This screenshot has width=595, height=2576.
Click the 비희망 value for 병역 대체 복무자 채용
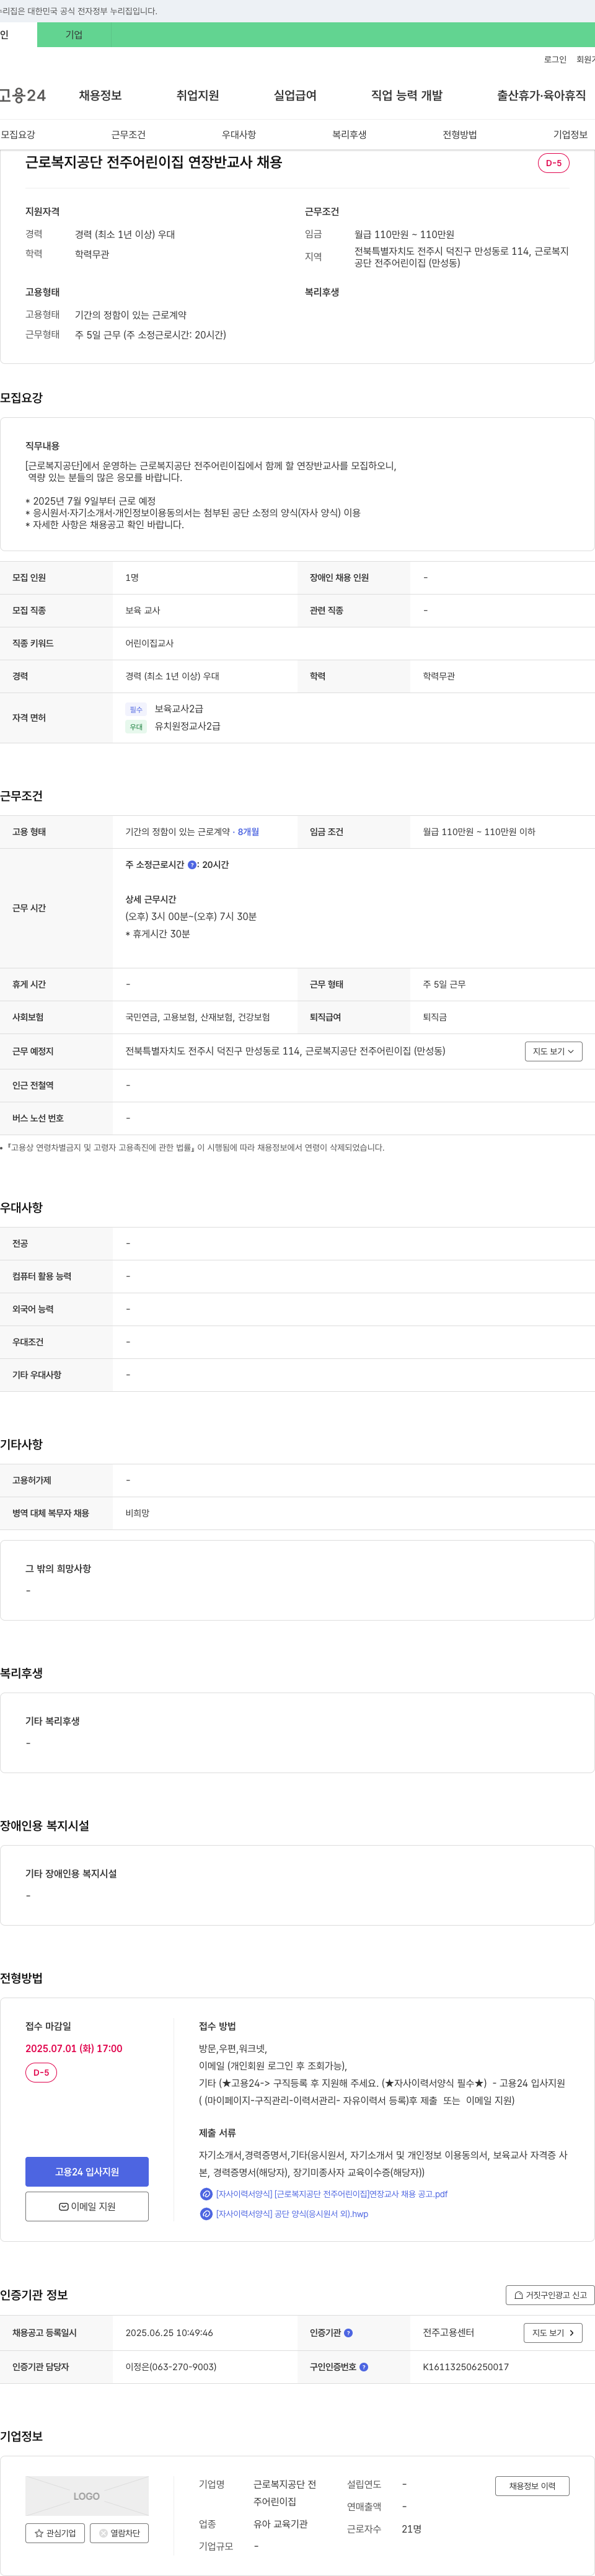click(137, 1513)
